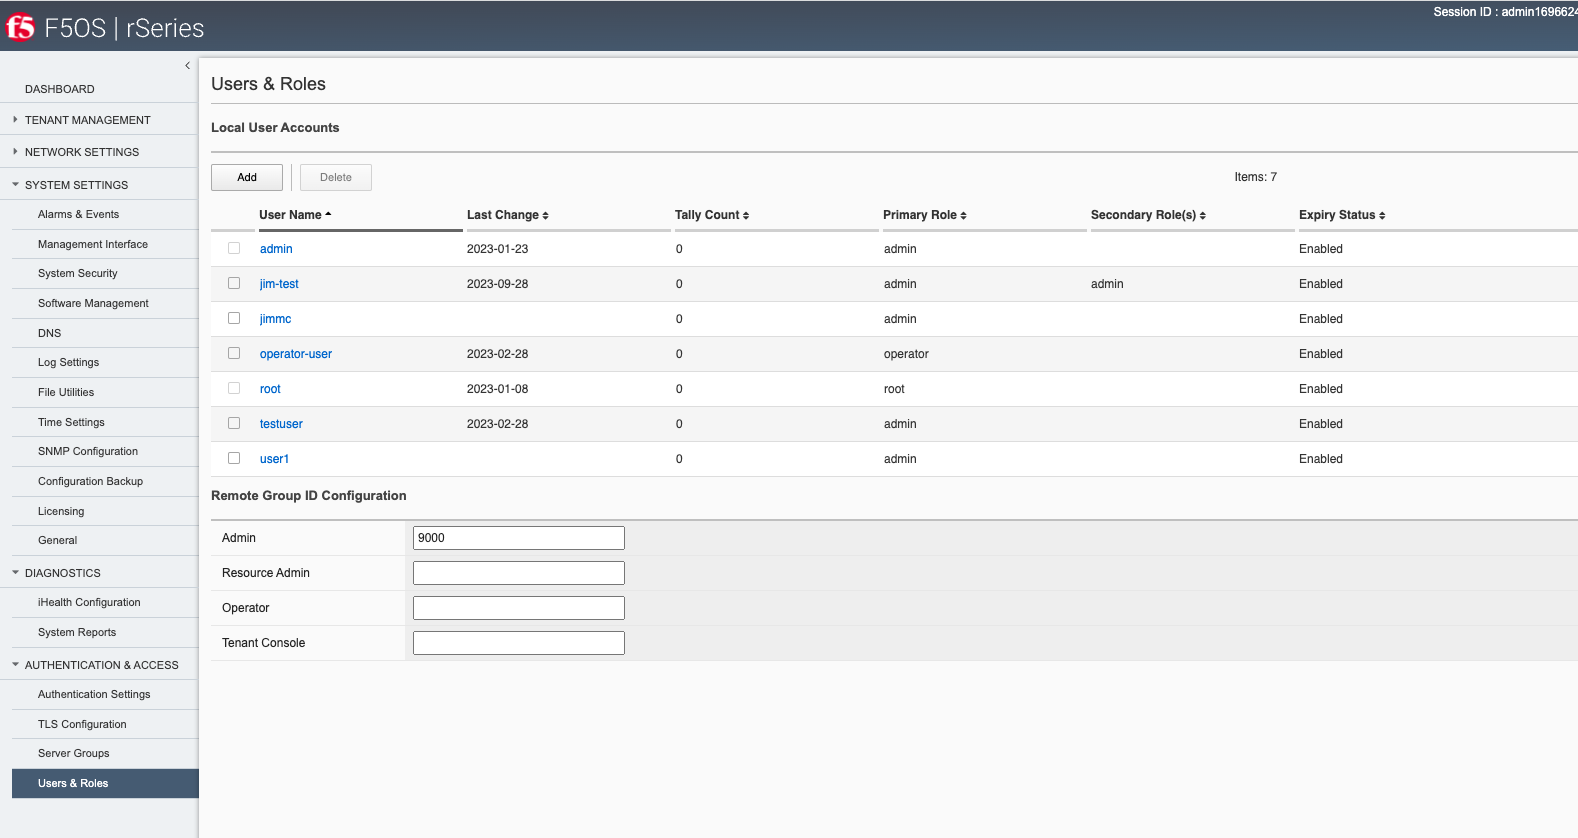Open the root user link
Image resolution: width=1578 pixels, height=838 pixels.
[270, 389]
